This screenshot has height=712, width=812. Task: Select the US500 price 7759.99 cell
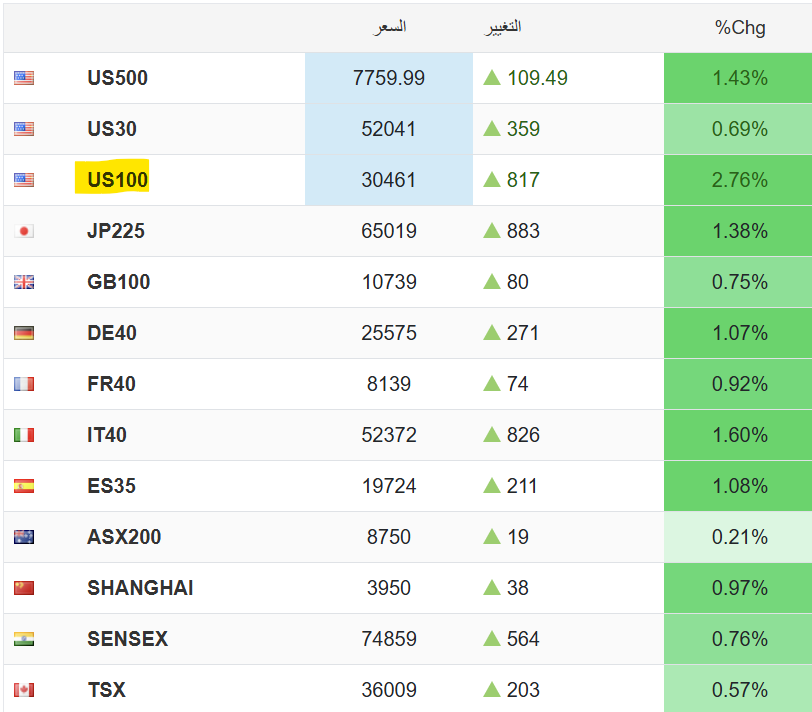(389, 78)
